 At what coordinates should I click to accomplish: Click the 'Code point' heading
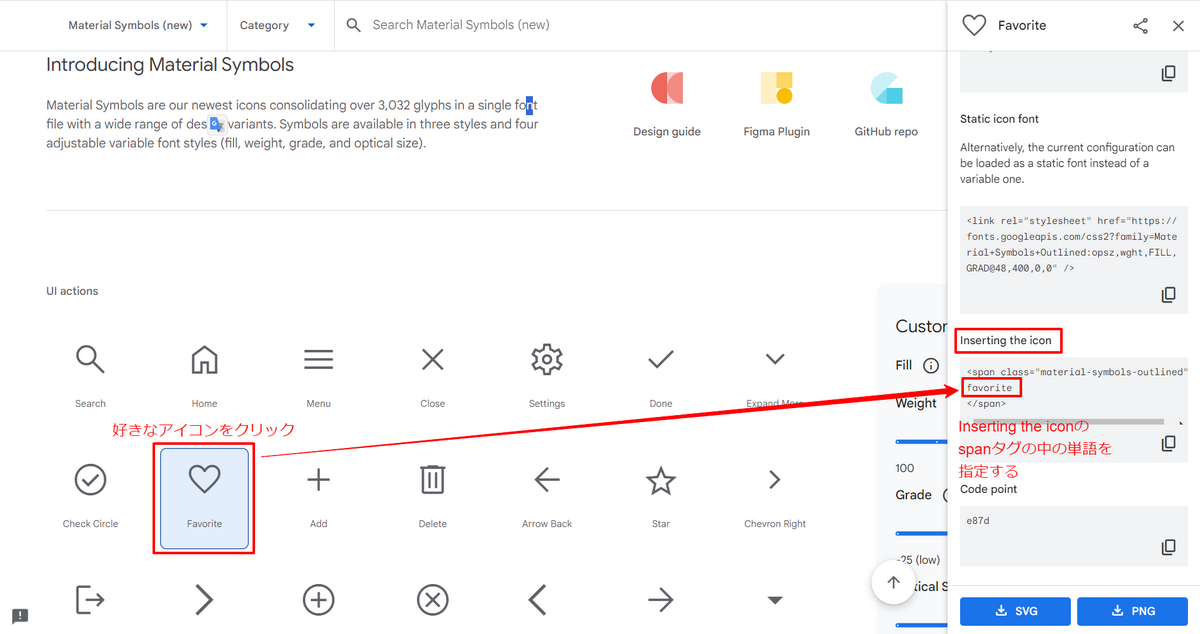click(989, 489)
